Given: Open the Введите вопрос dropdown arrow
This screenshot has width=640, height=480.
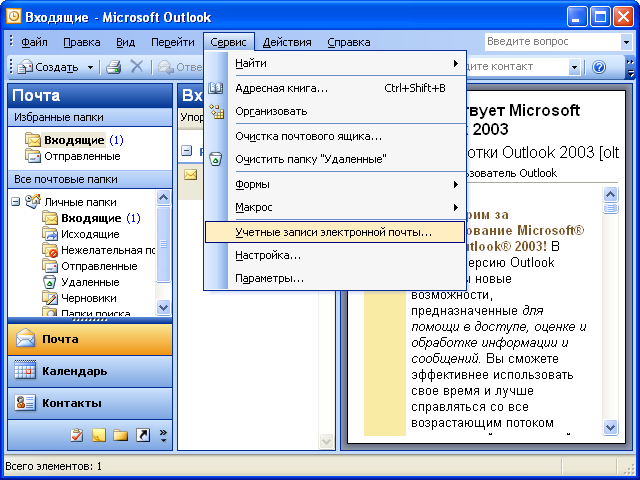Looking at the screenshot, I should [626, 42].
